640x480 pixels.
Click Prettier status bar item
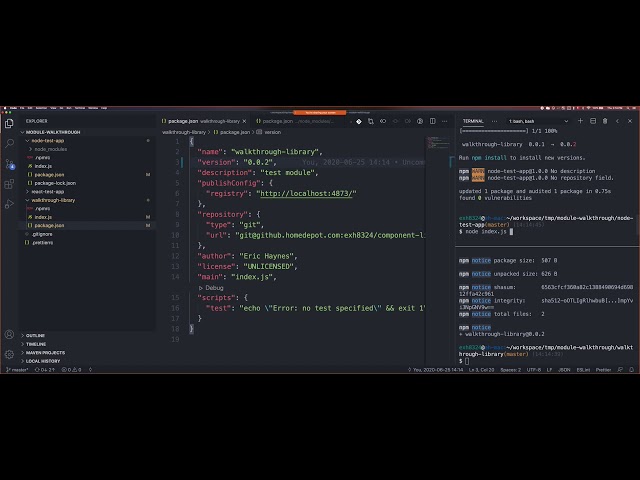click(x=603, y=370)
